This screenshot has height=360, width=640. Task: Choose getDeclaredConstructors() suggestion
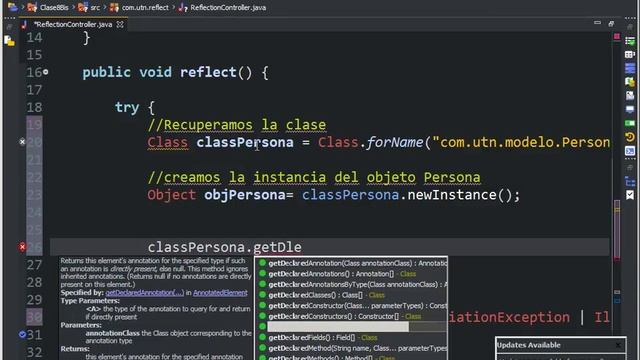pyautogui.click(x=352, y=316)
